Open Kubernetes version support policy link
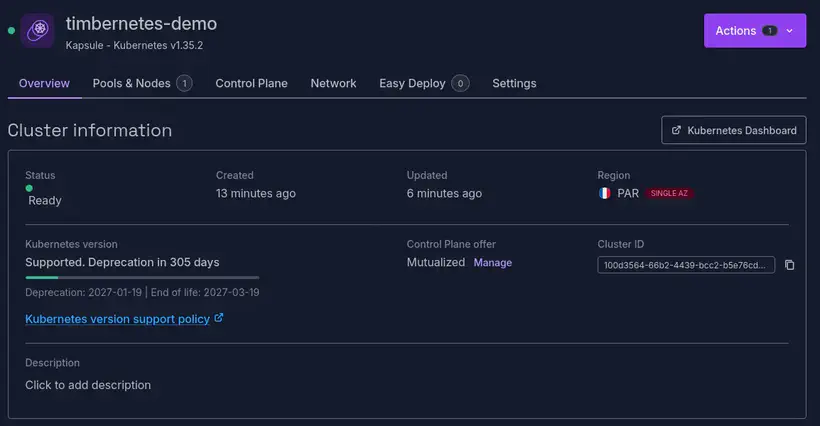820x426 pixels. tap(117, 319)
